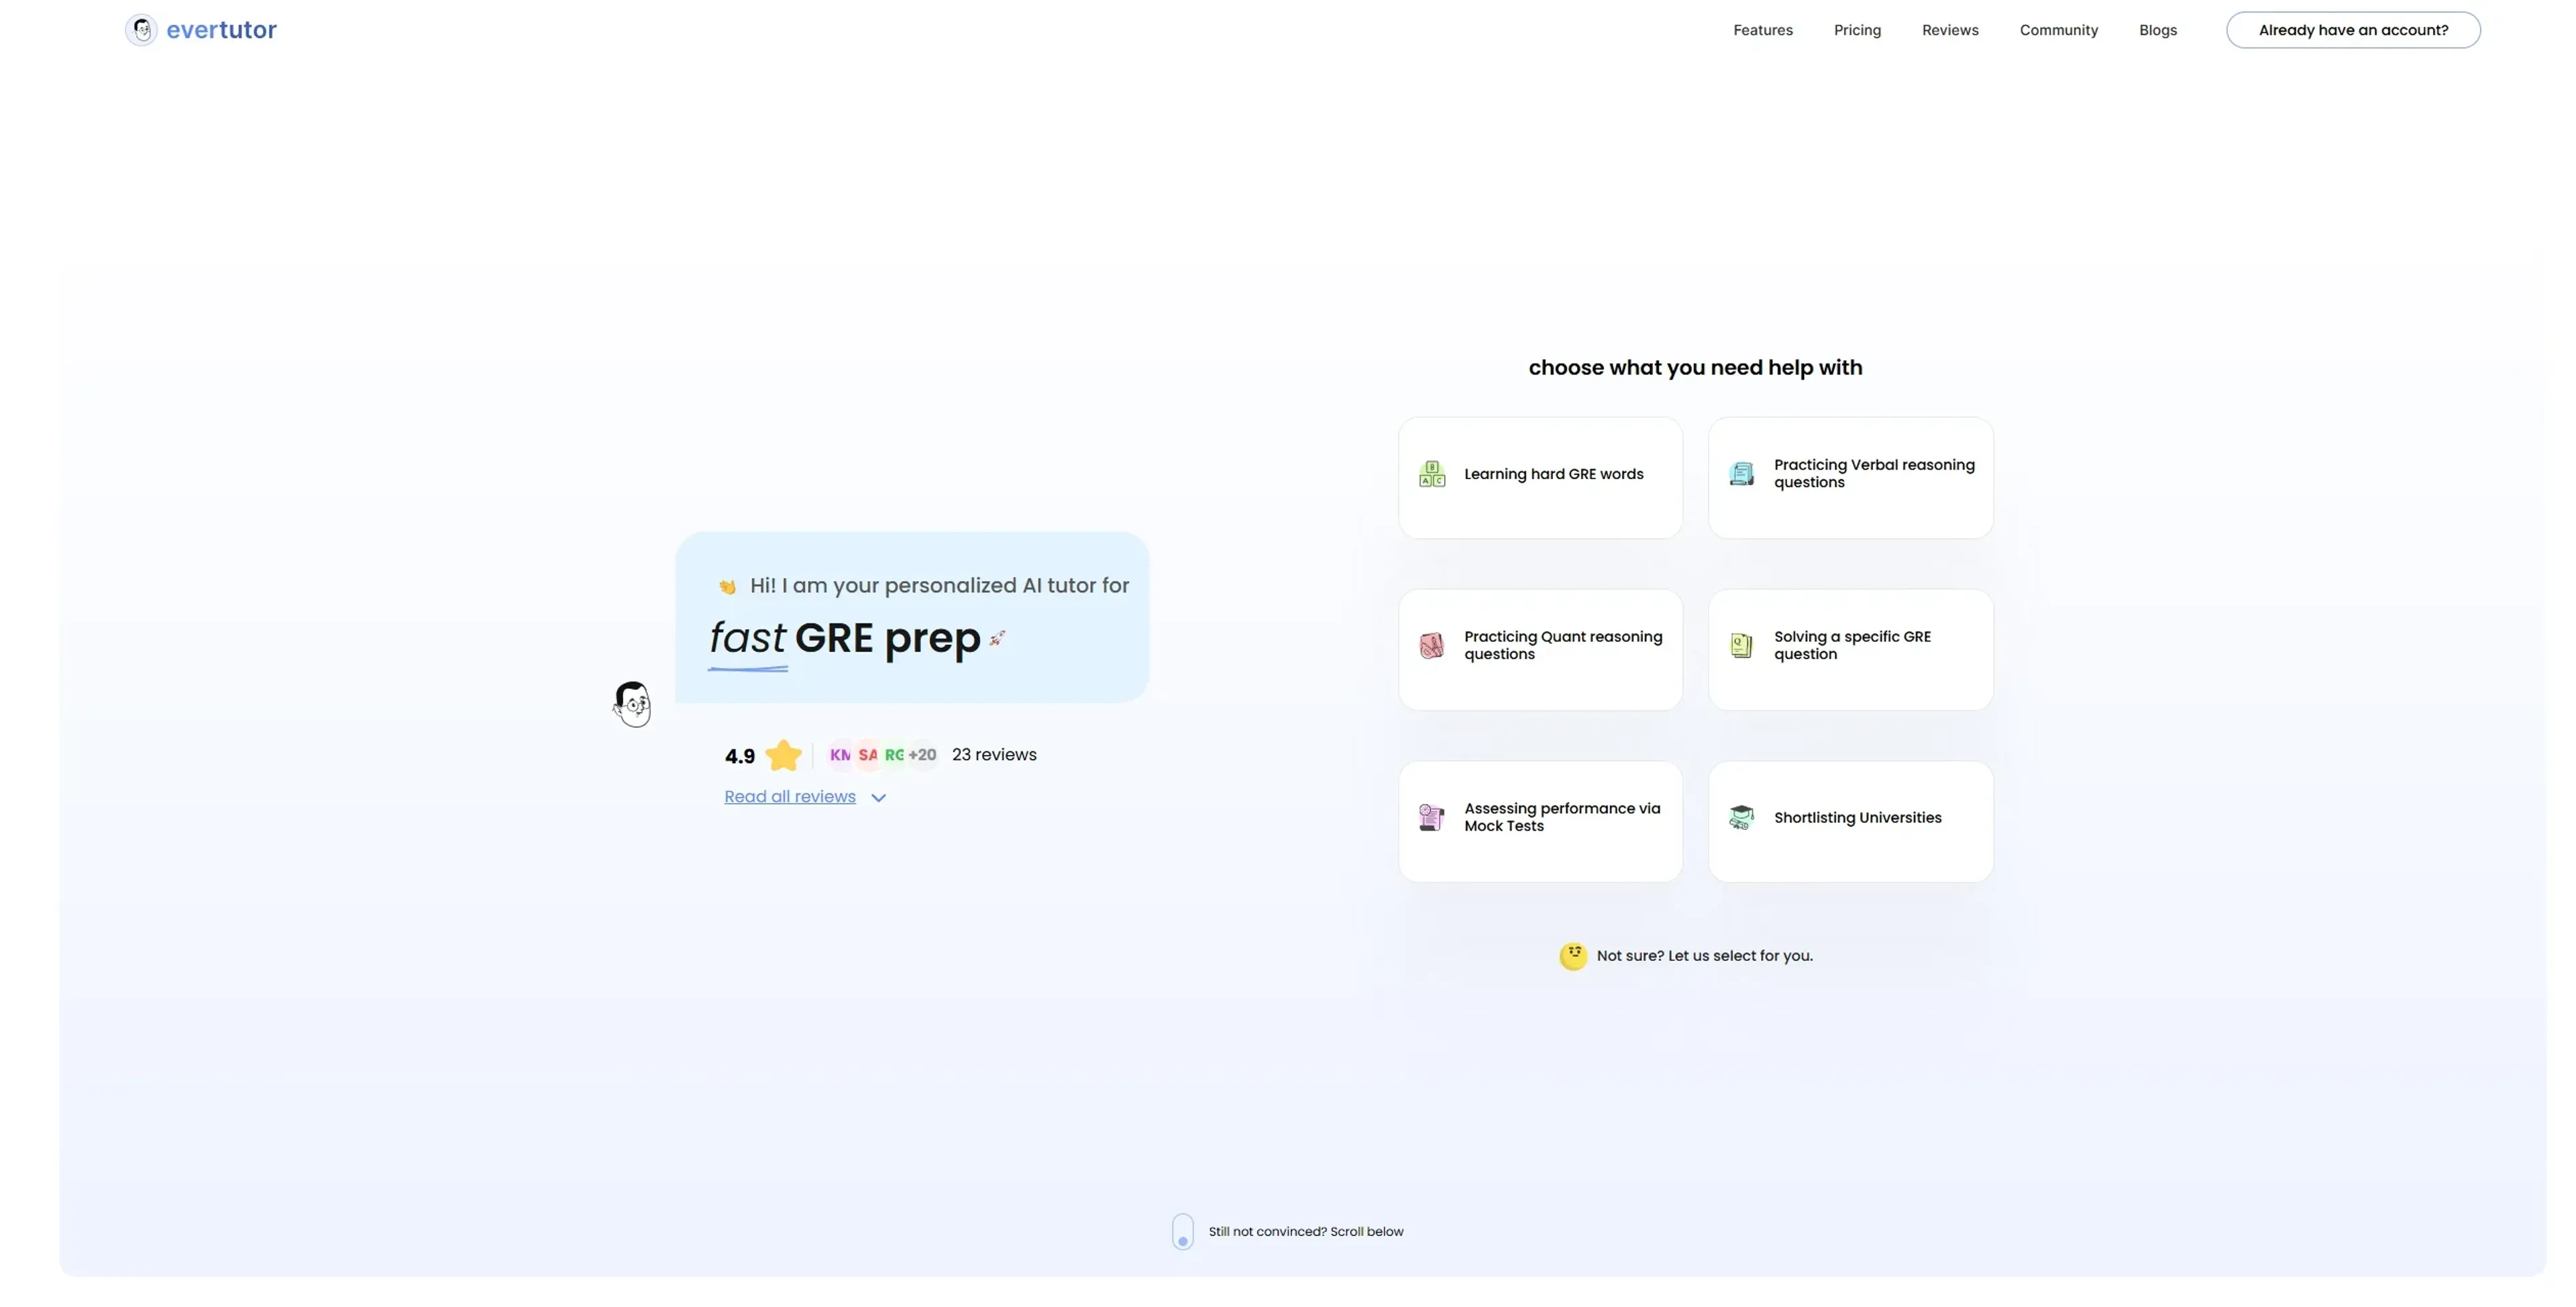Click the Quant reasoning icon
This screenshot has width=2576, height=1307.
click(x=1431, y=646)
